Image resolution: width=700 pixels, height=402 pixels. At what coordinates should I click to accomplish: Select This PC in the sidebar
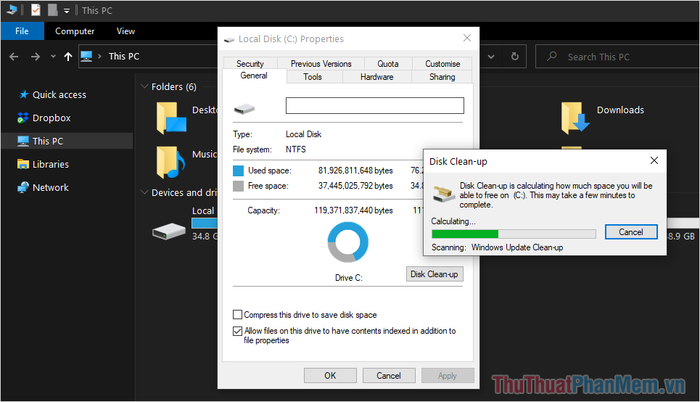pyautogui.click(x=67, y=141)
